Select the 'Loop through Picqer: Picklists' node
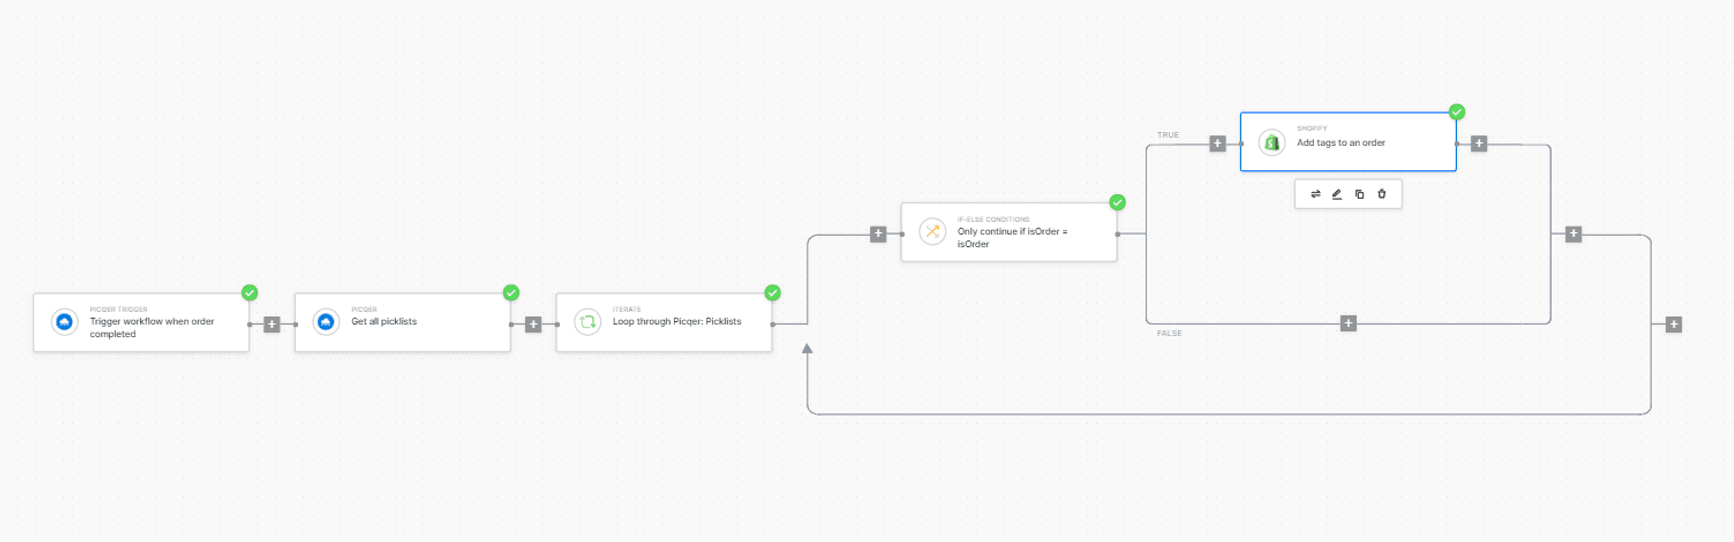The image size is (1734, 542). coord(664,323)
